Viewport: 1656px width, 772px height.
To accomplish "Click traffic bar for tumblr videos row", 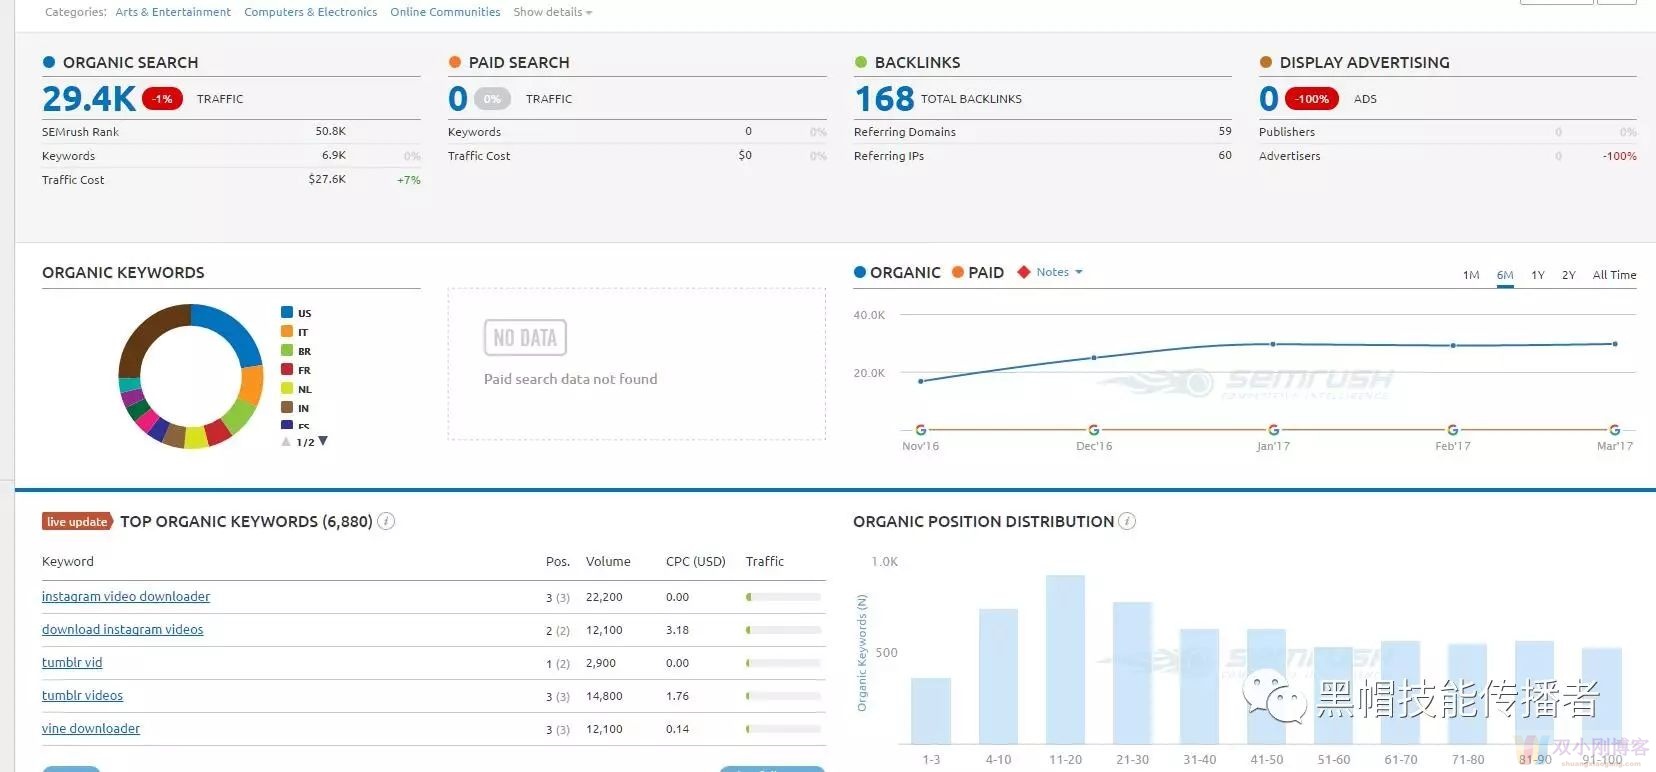I will [783, 696].
